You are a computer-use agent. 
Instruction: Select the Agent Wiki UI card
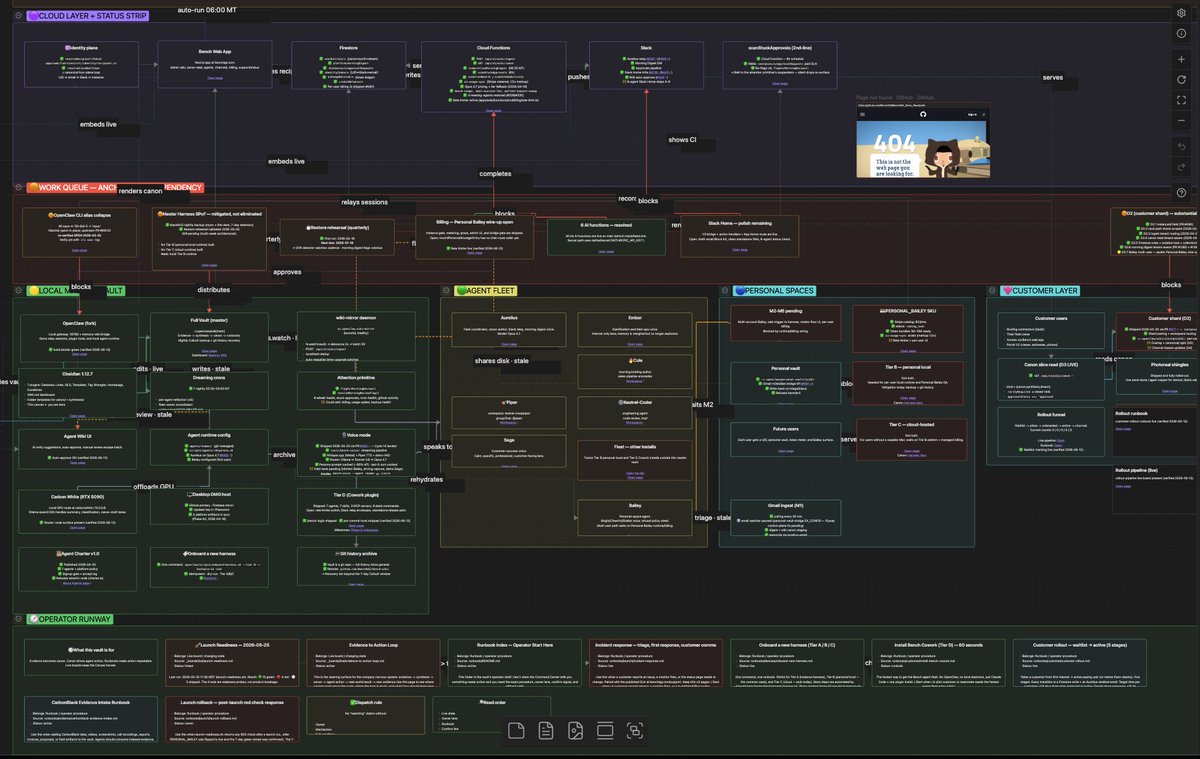click(x=77, y=450)
